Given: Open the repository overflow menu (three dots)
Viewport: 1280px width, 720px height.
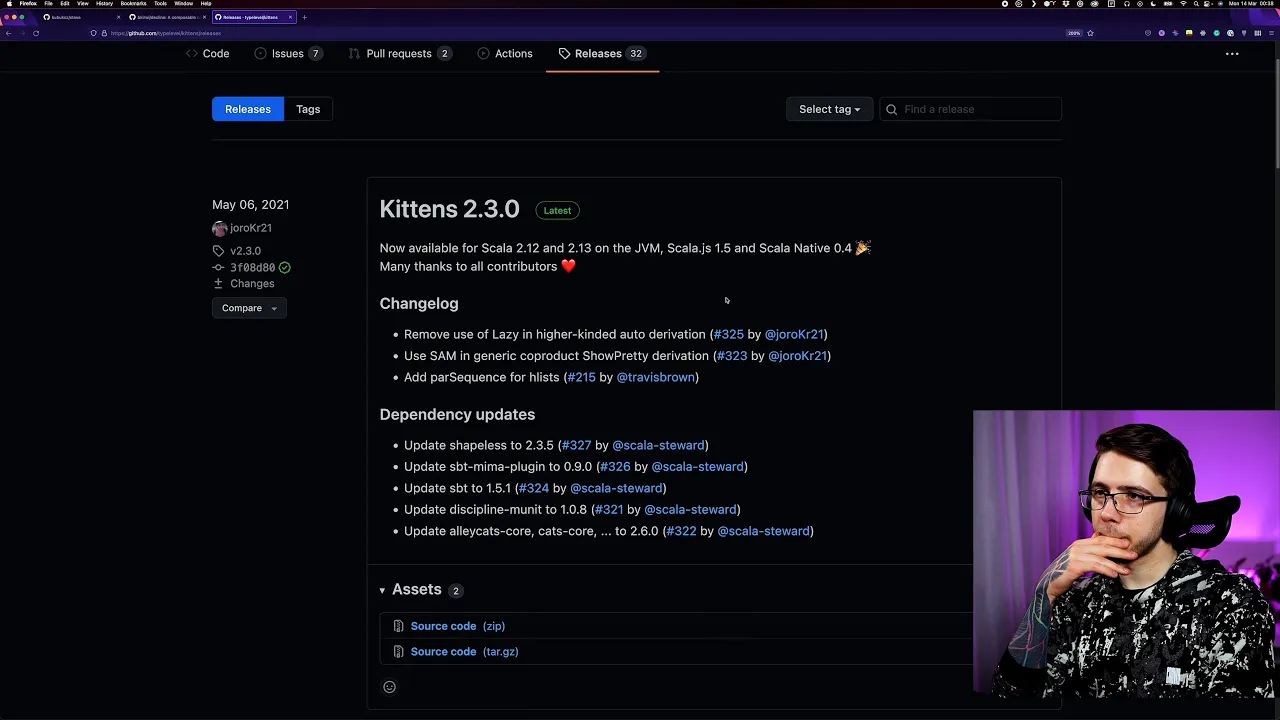Looking at the screenshot, I should pyautogui.click(x=1232, y=54).
